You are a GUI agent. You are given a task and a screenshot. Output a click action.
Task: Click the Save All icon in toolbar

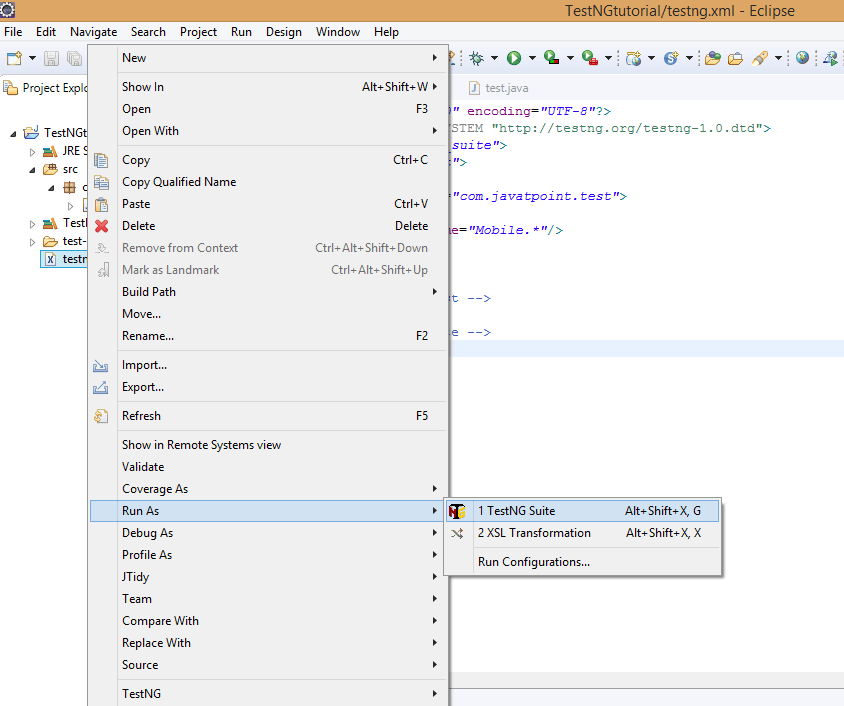tap(74, 58)
